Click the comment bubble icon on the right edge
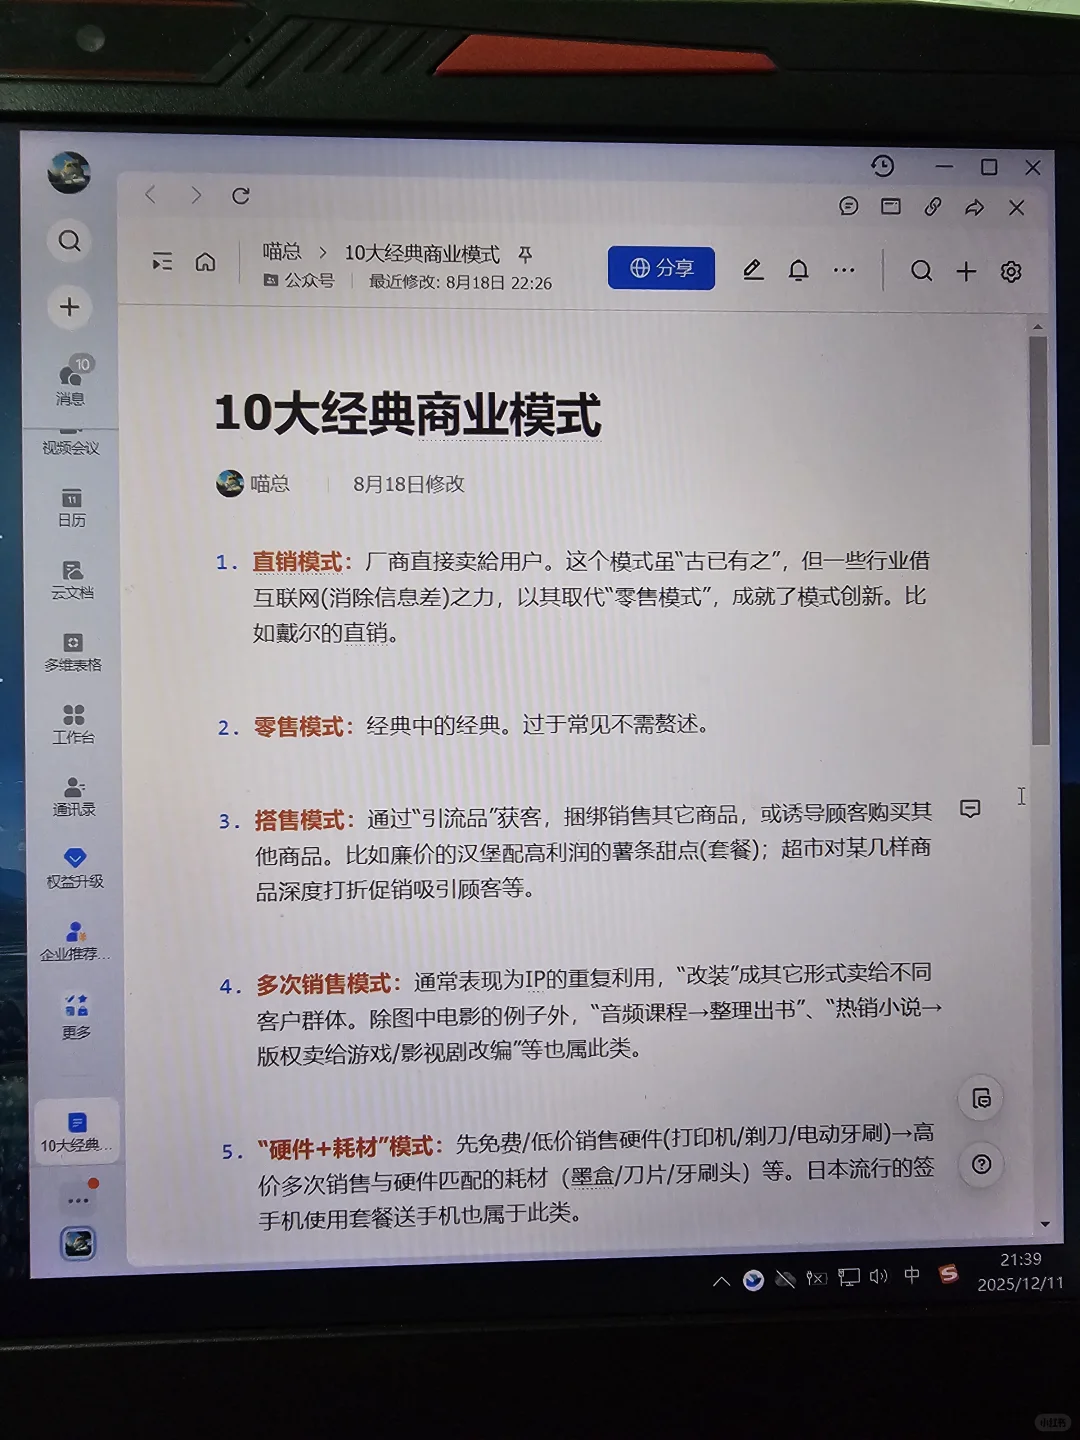This screenshot has height=1440, width=1080. coord(971,808)
